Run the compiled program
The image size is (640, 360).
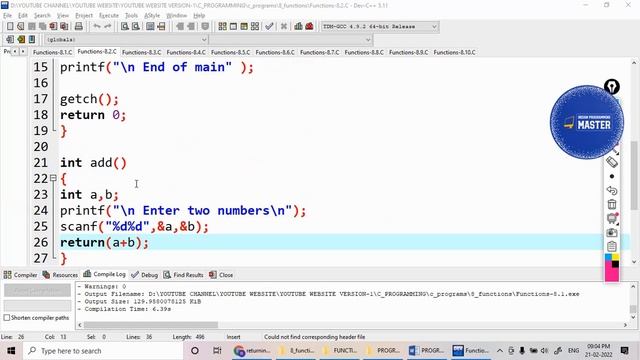pos(233,27)
